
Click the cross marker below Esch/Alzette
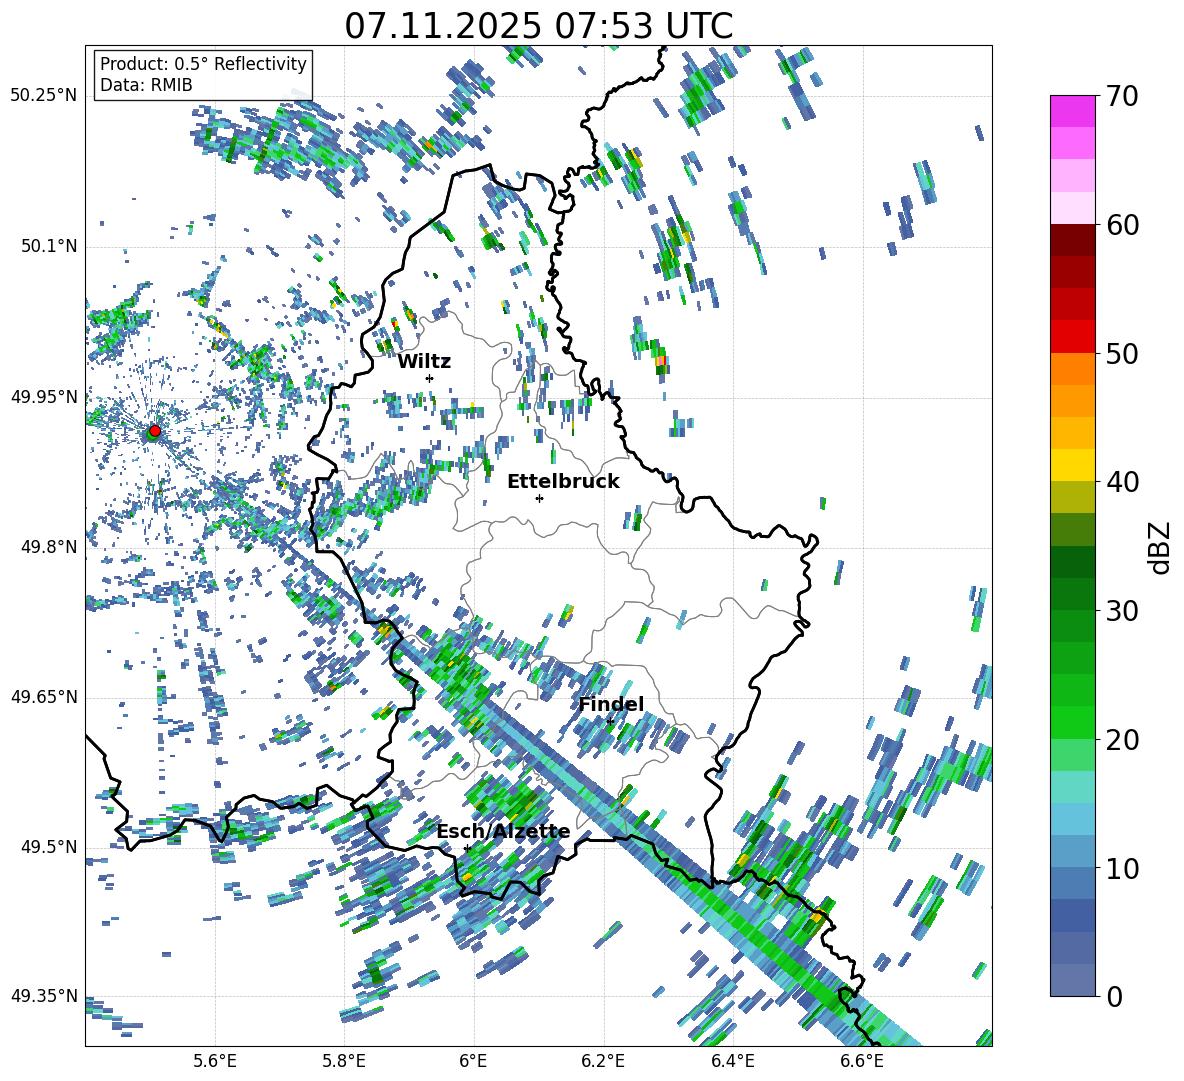coord(467,848)
